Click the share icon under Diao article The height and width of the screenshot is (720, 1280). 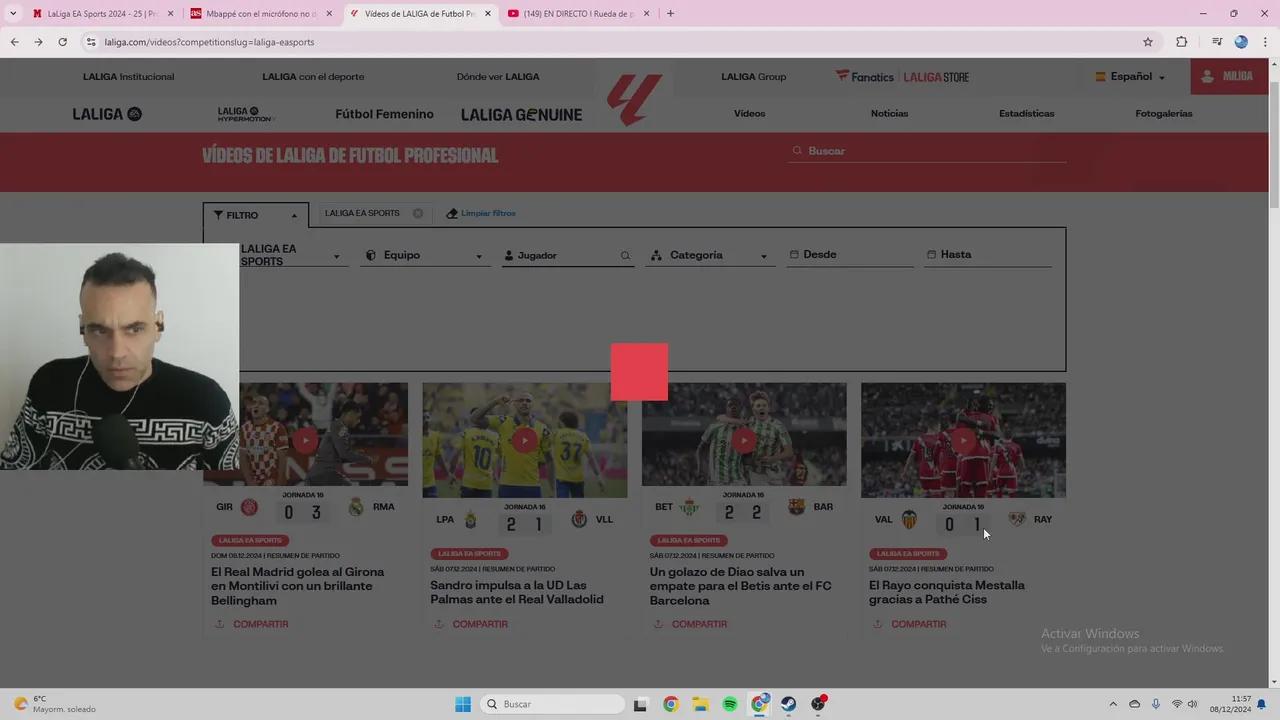(657, 624)
